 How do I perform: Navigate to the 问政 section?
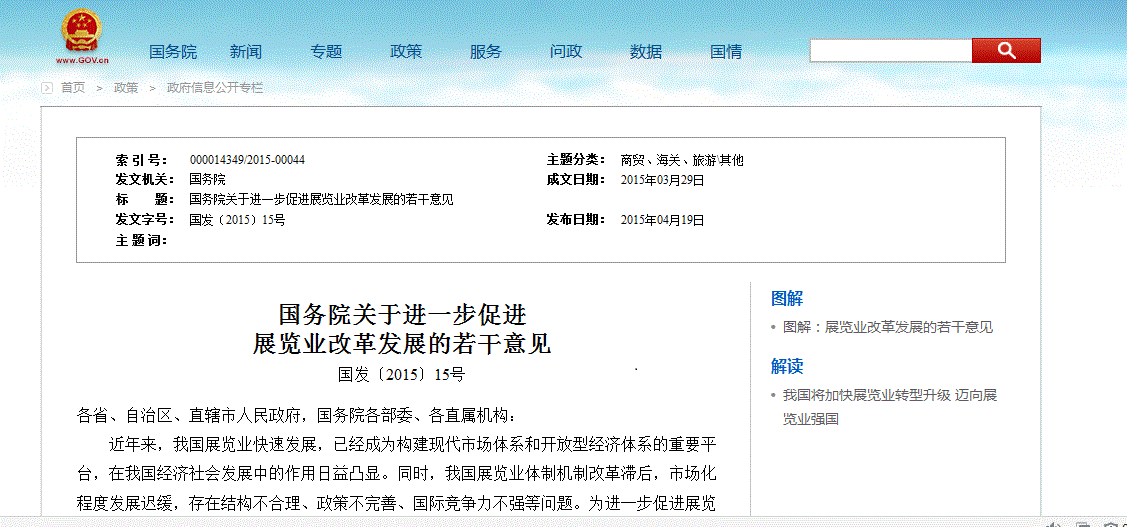[566, 52]
